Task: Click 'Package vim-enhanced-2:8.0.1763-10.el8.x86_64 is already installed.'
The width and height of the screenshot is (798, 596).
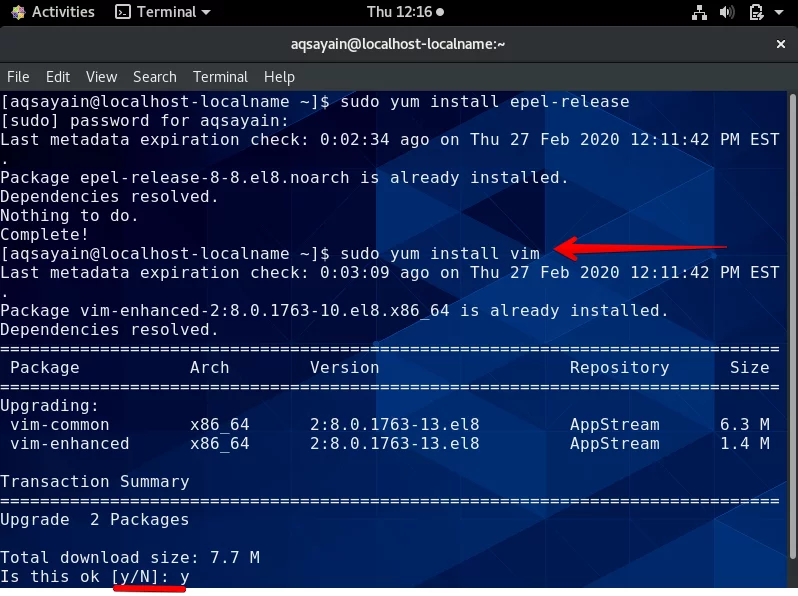Action: point(334,310)
